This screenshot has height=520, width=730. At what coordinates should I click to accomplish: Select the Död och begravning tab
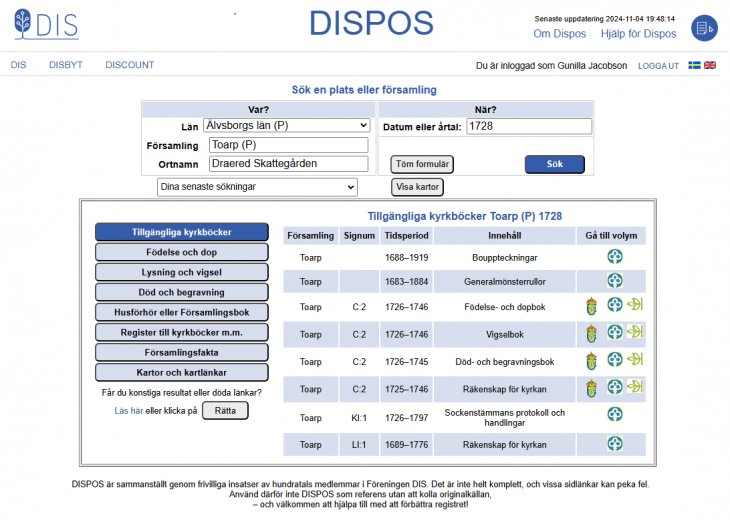(x=182, y=292)
